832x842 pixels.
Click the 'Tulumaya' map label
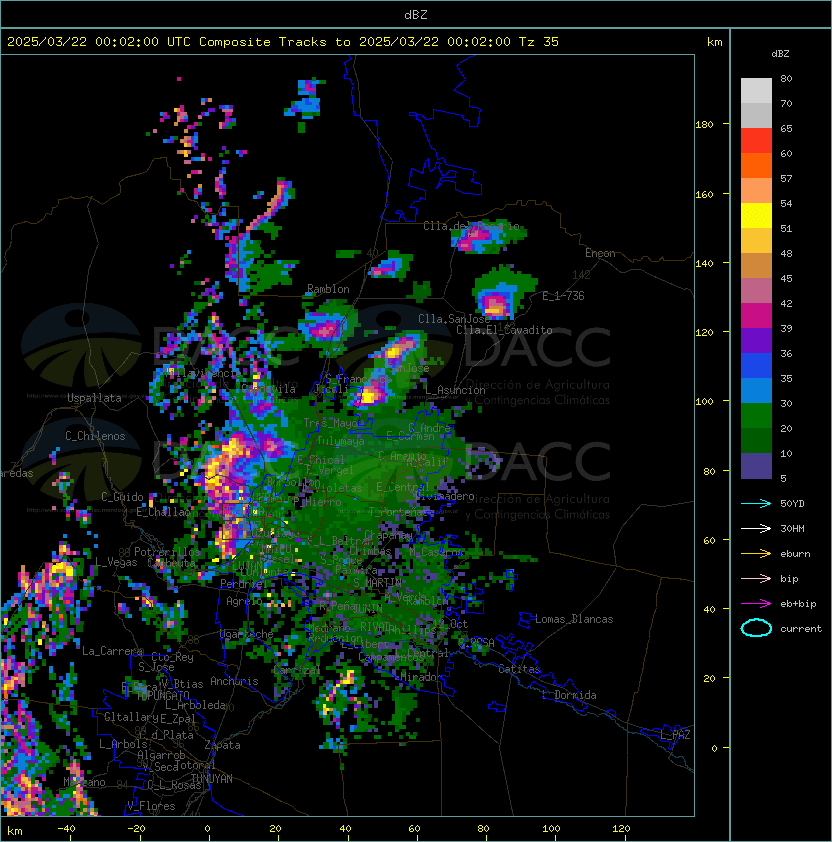[341, 441]
